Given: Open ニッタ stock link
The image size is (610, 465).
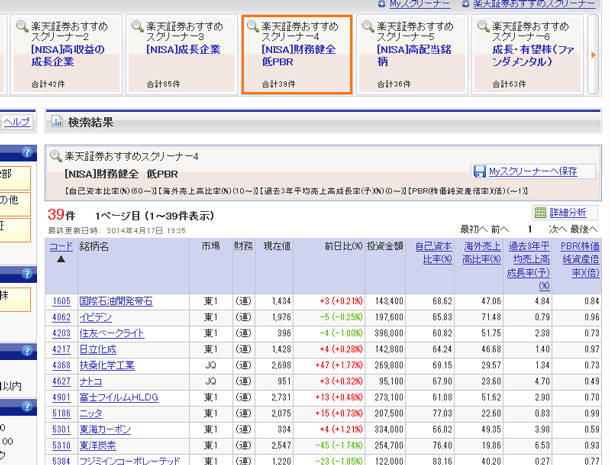Looking at the screenshot, I should [91, 413].
